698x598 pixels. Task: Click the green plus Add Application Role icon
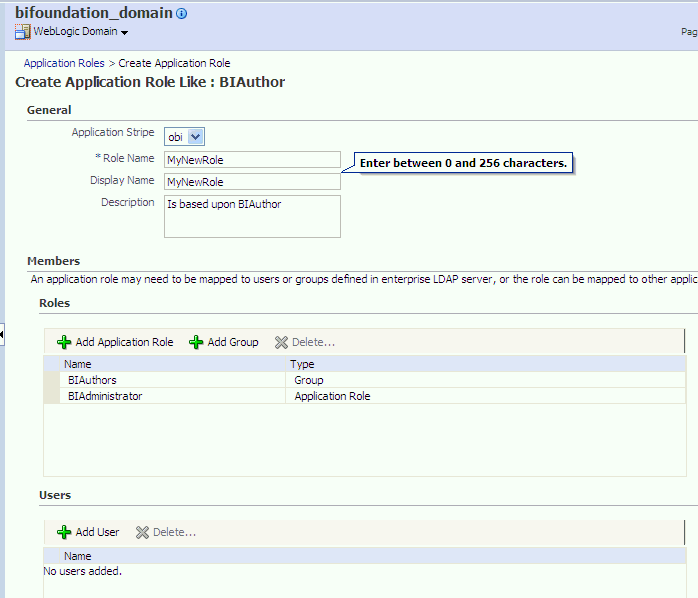tap(64, 342)
